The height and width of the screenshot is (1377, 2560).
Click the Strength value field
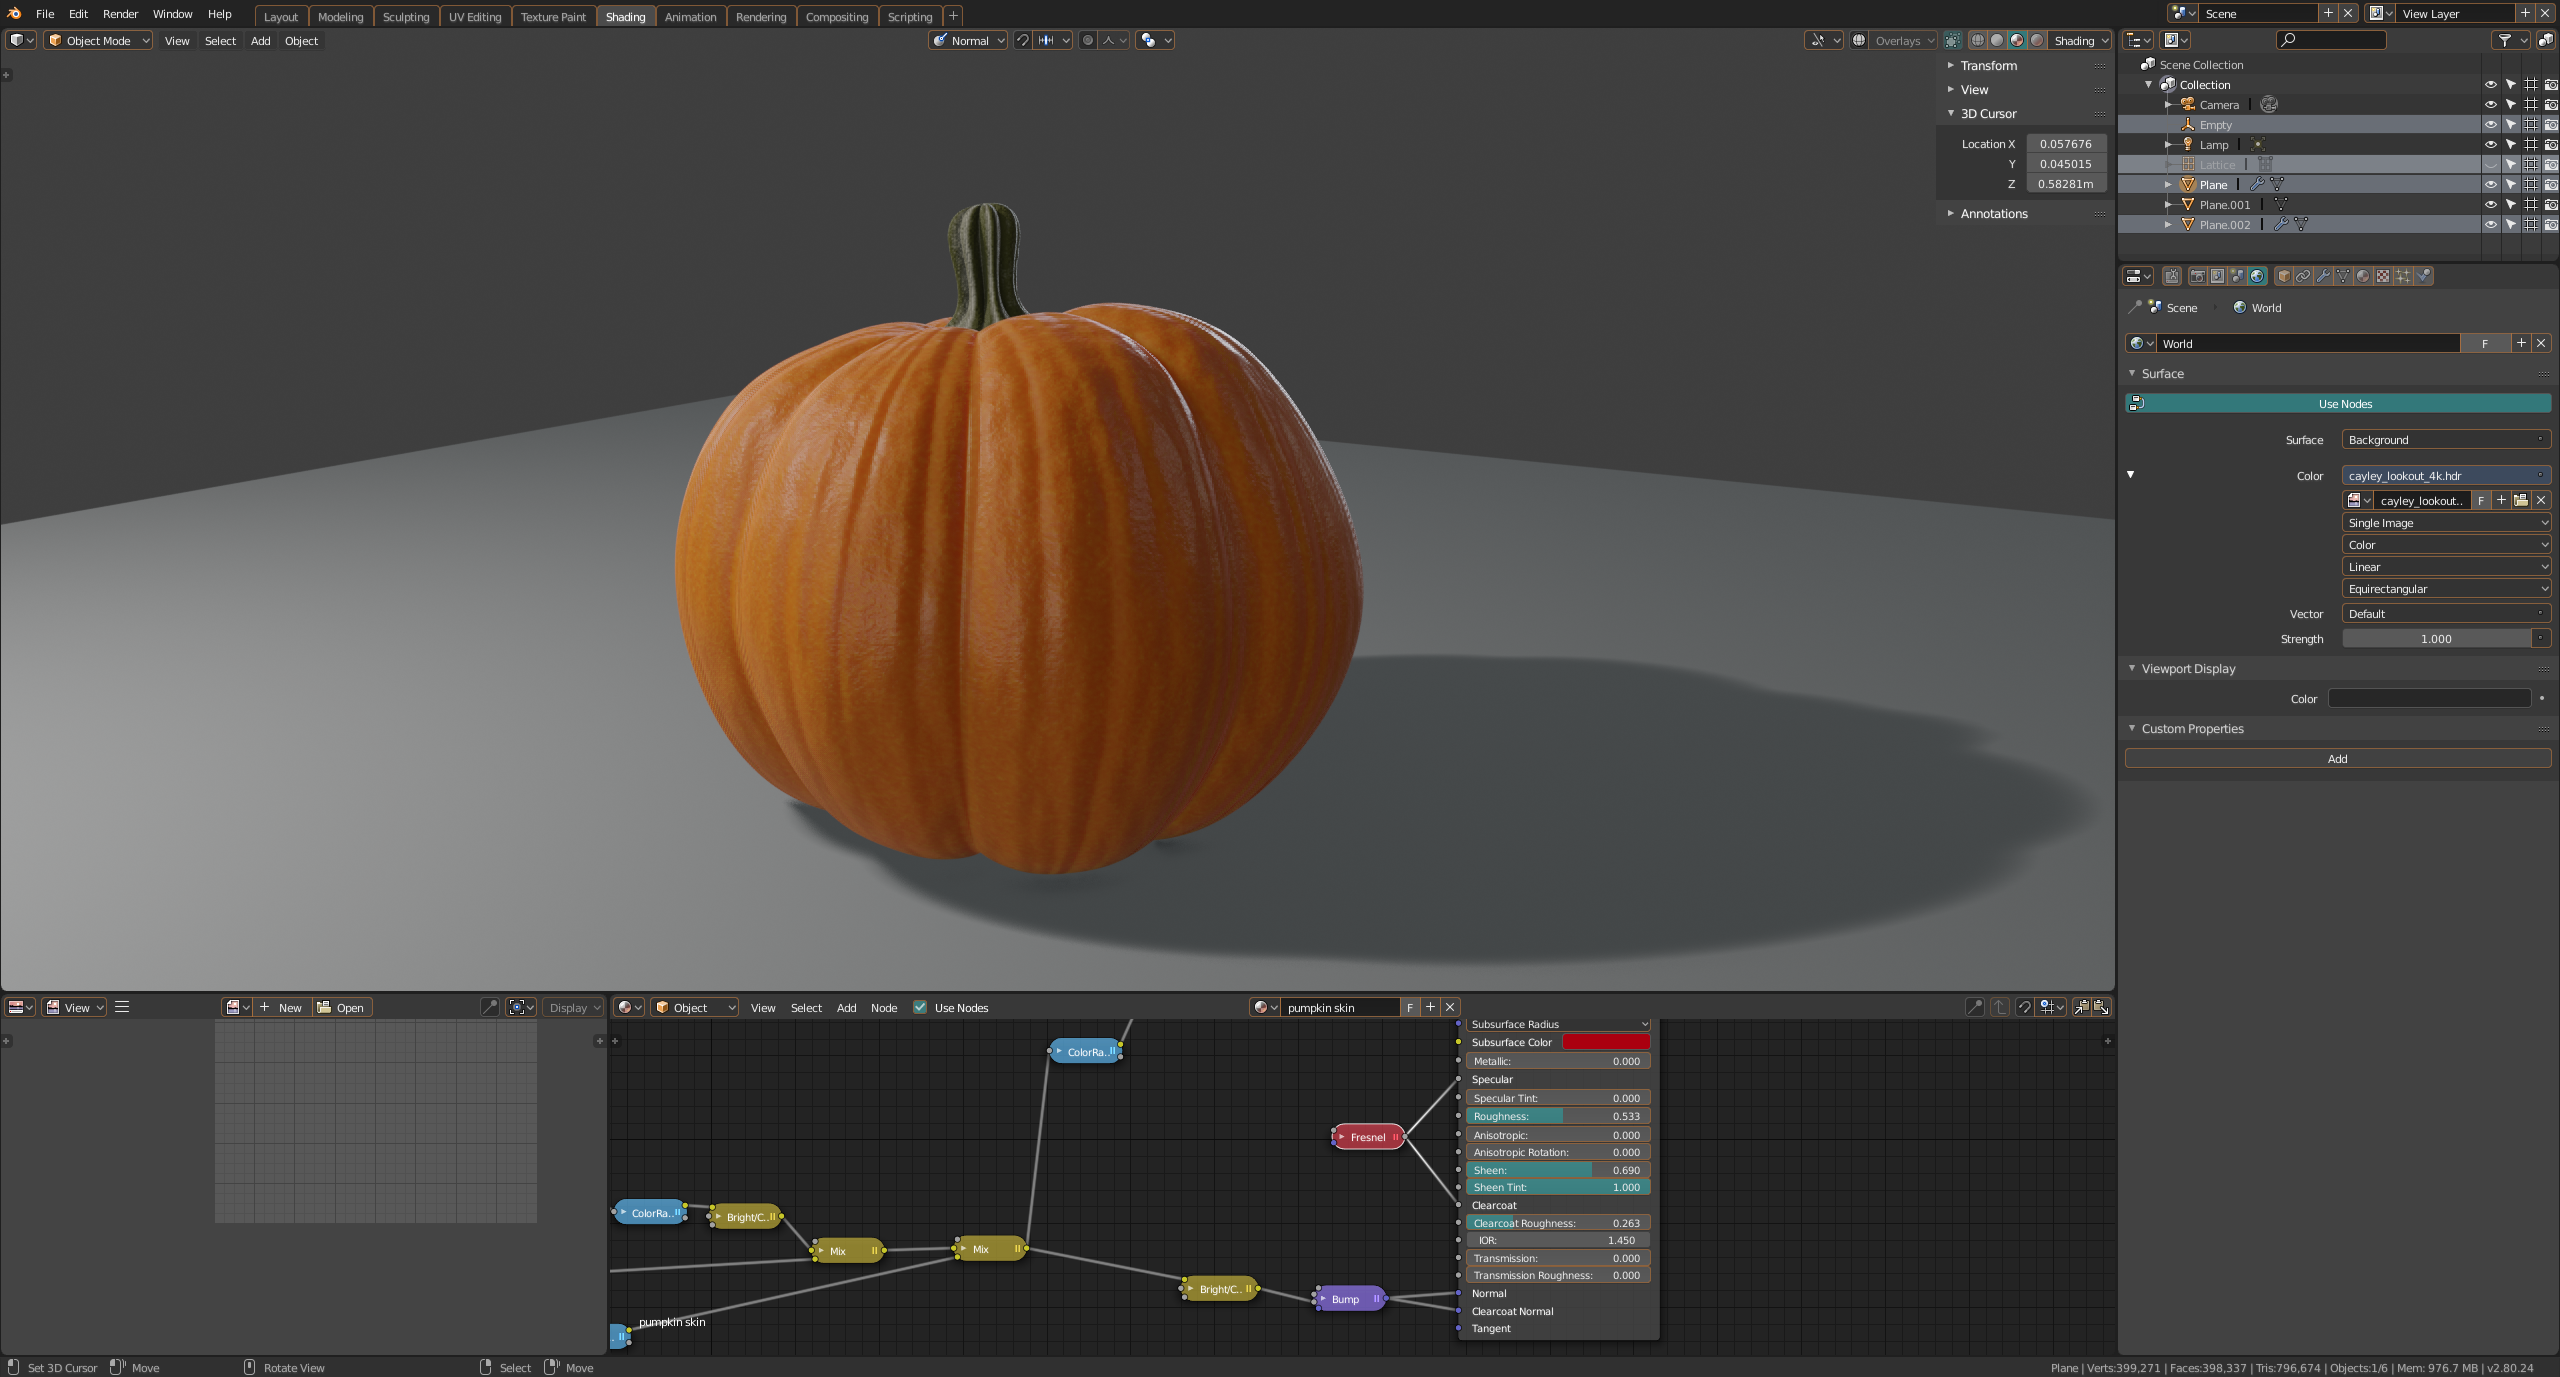[2435, 639]
